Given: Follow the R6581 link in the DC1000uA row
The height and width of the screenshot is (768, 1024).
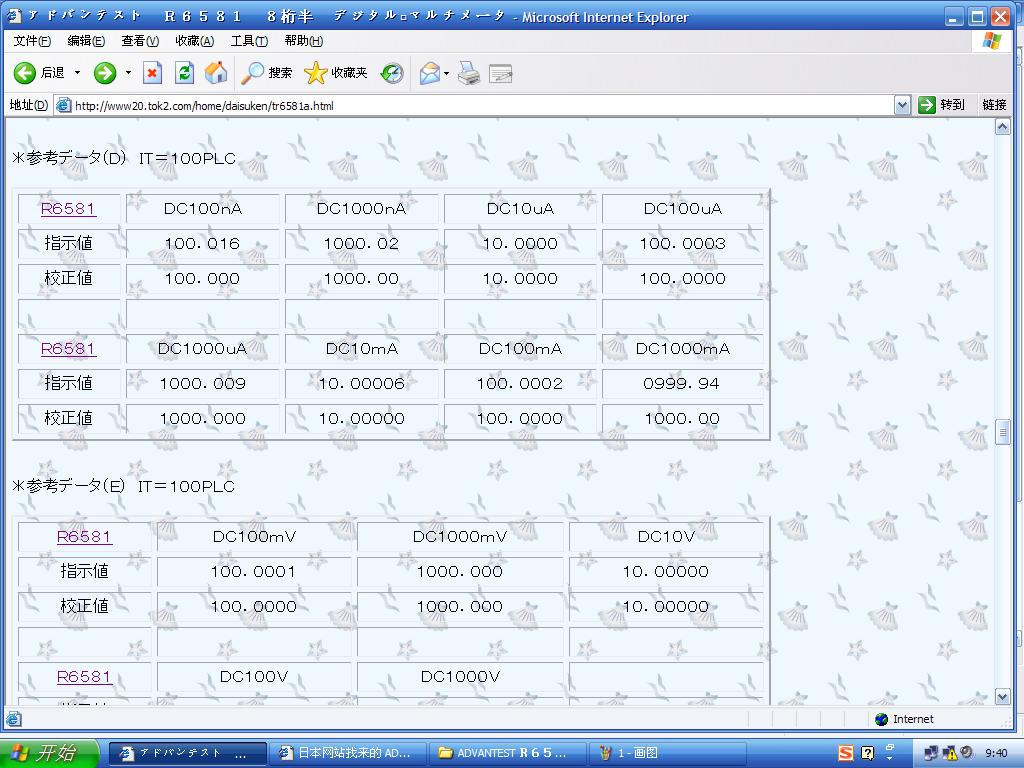Looking at the screenshot, I should (x=69, y=349).
